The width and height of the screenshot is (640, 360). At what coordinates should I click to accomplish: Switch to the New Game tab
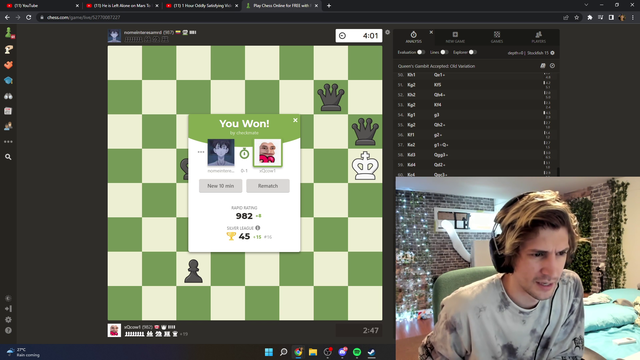[455, 37]
